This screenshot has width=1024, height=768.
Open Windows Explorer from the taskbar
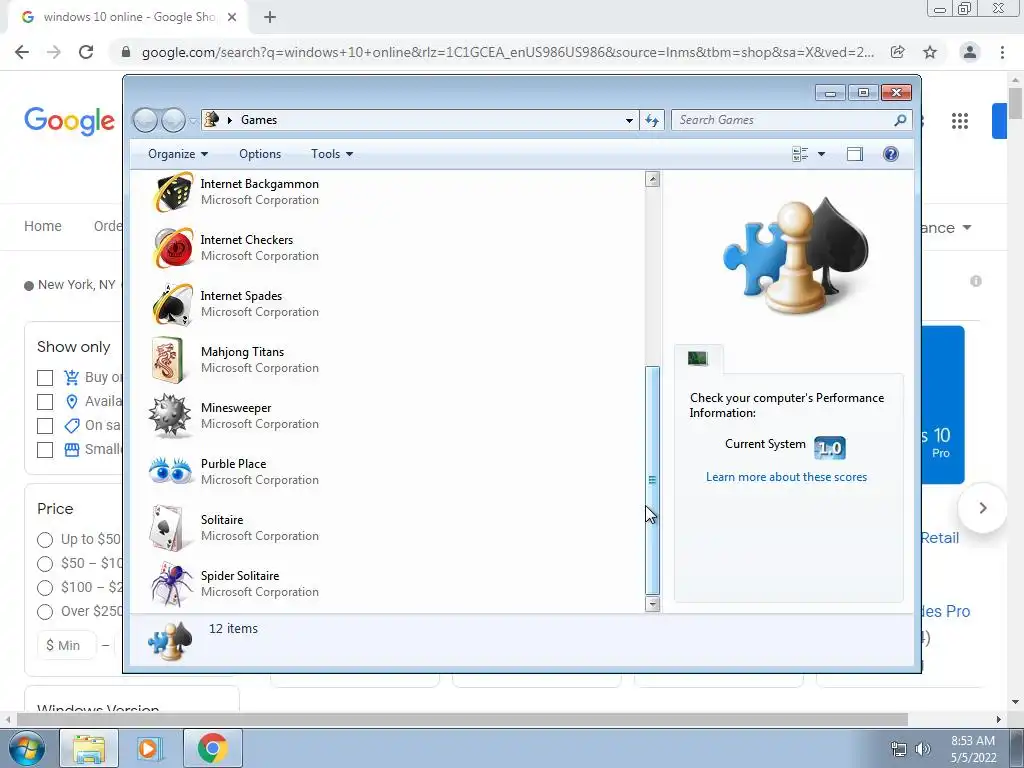pos(89,748)
